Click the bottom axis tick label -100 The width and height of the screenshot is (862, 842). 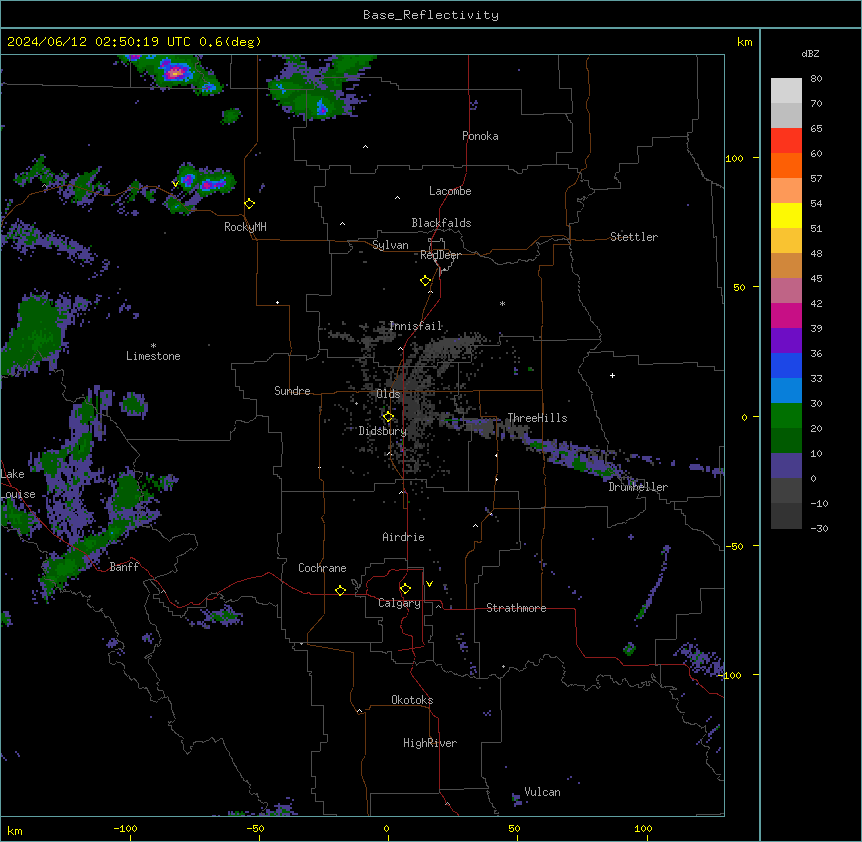(126, 828)
